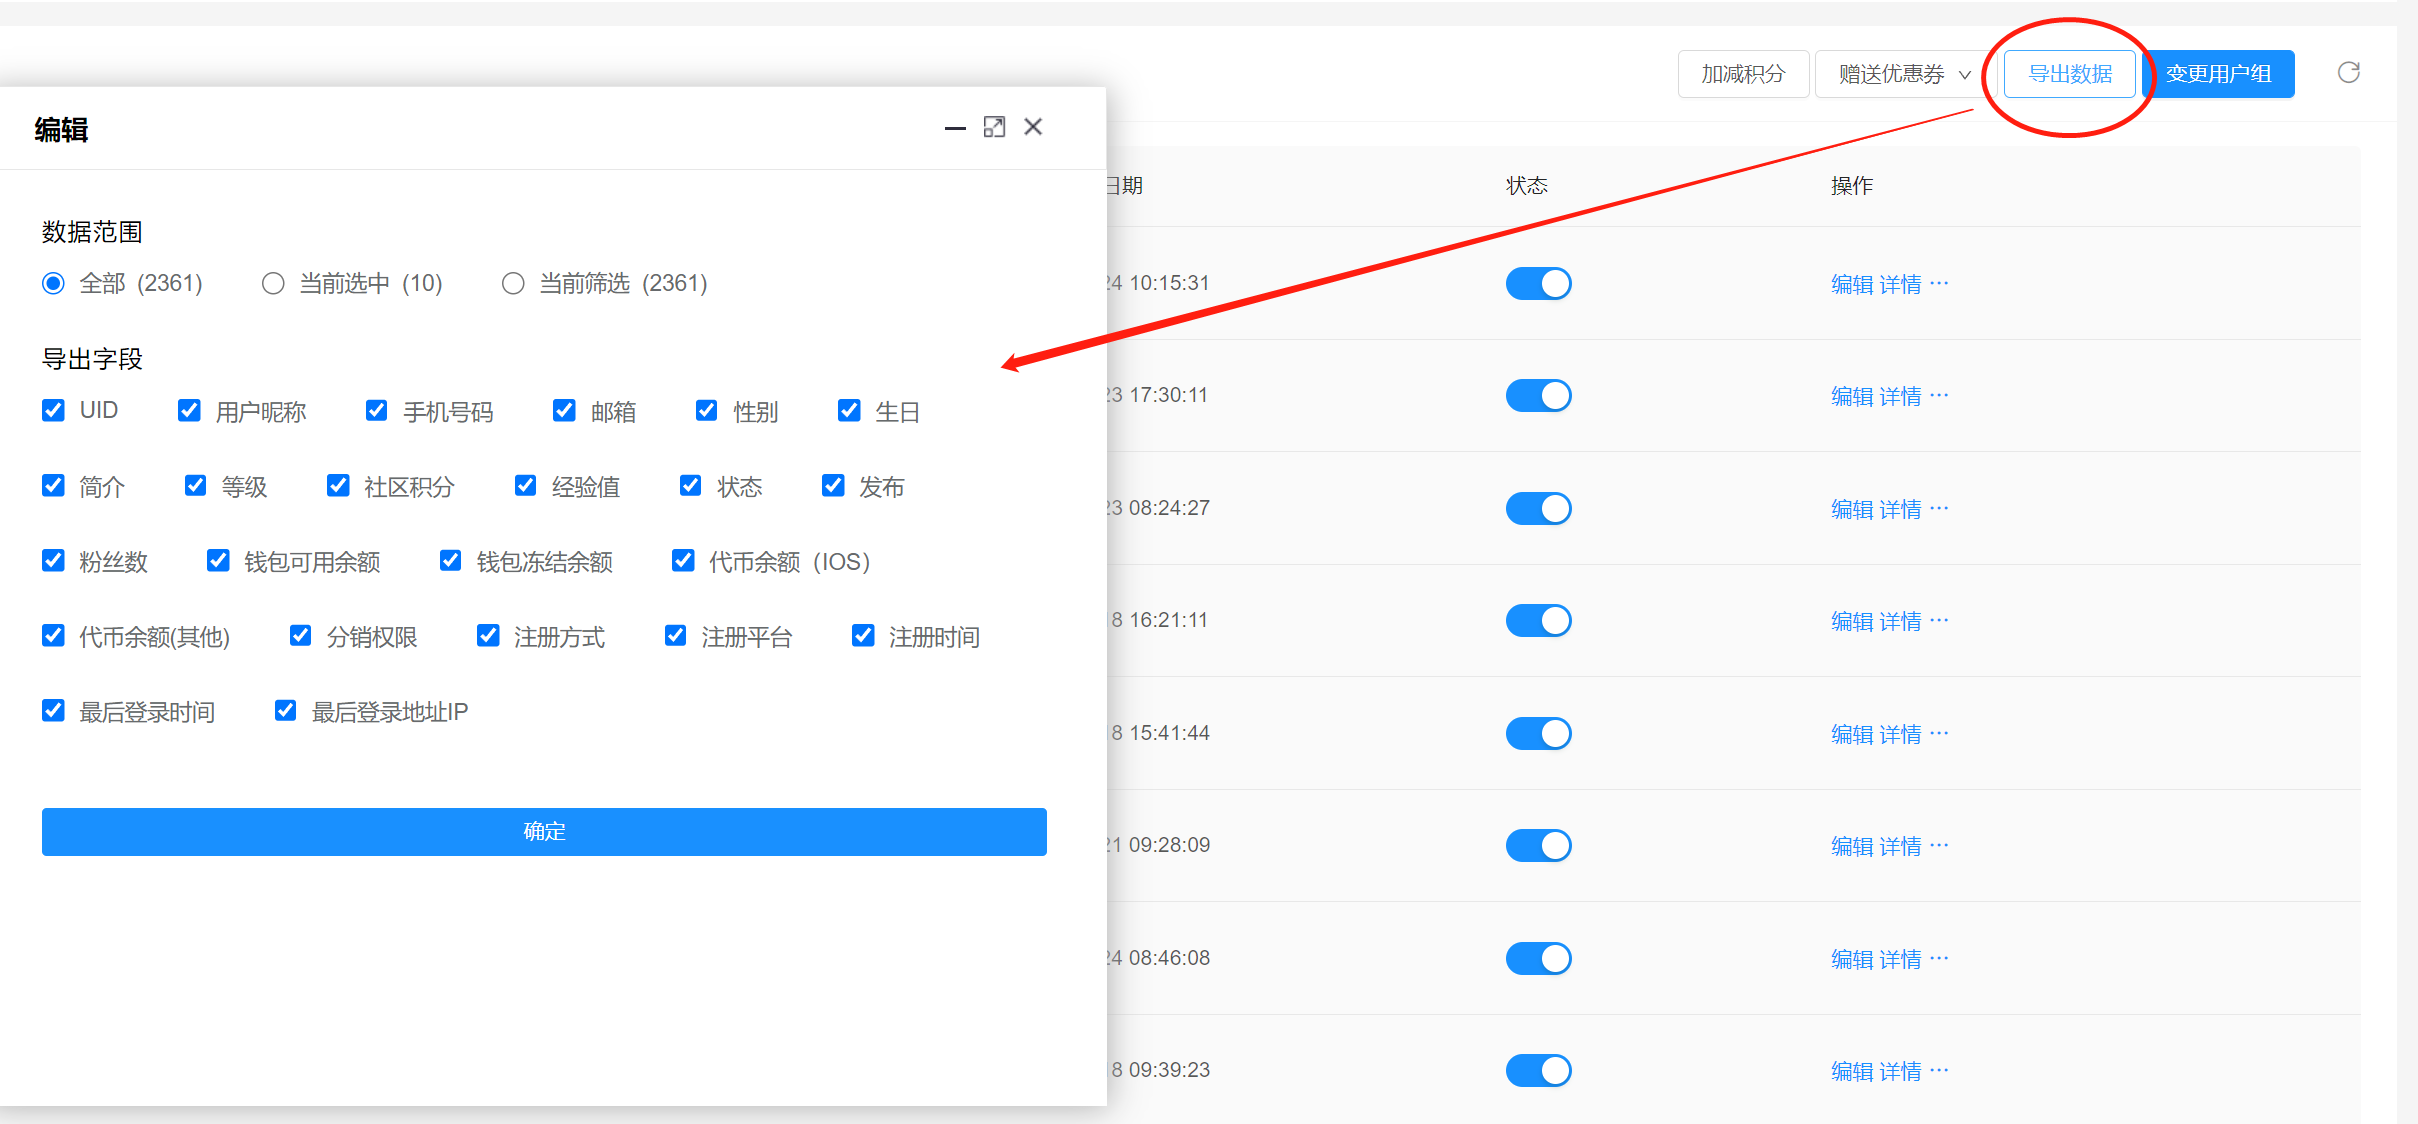
Task: Toggle the 最后登录地址IP checkbox
Action: coord(285,711)
